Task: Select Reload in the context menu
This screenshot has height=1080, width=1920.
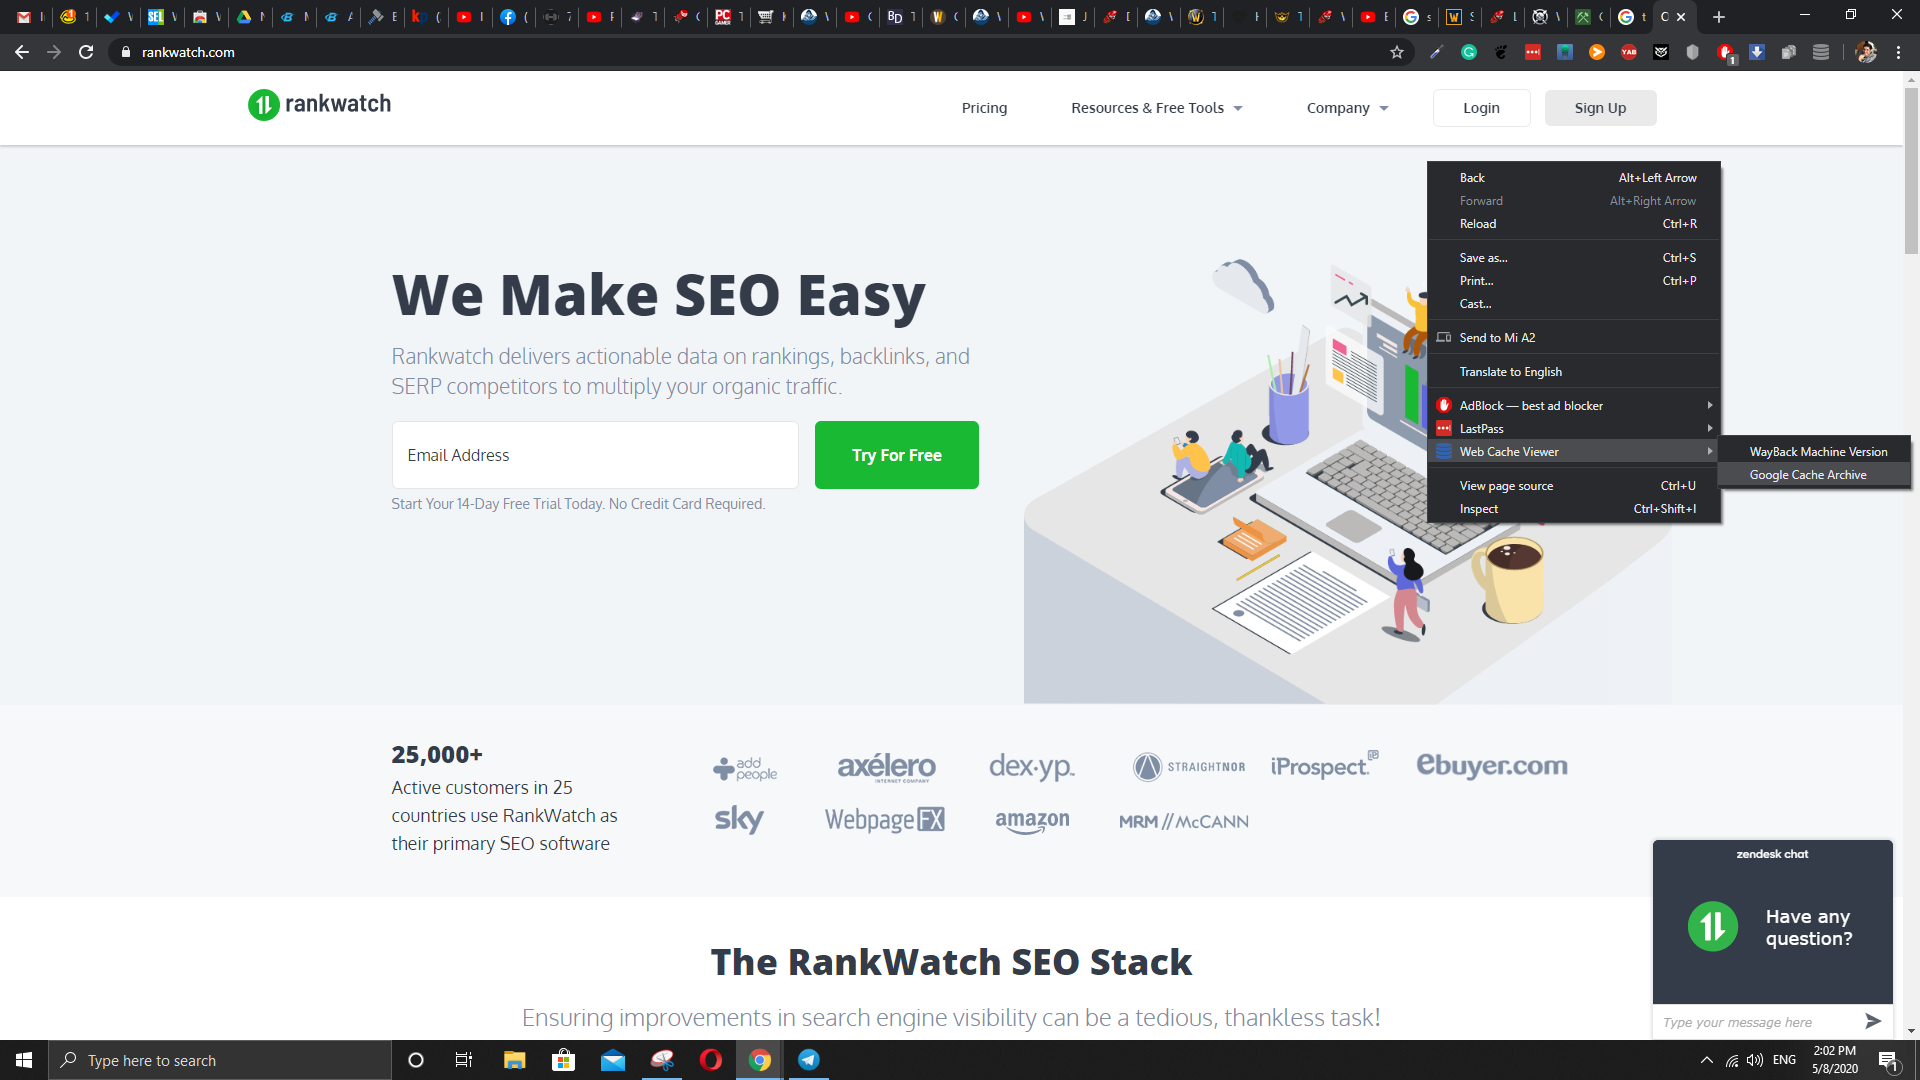Action: point(1574,224)
